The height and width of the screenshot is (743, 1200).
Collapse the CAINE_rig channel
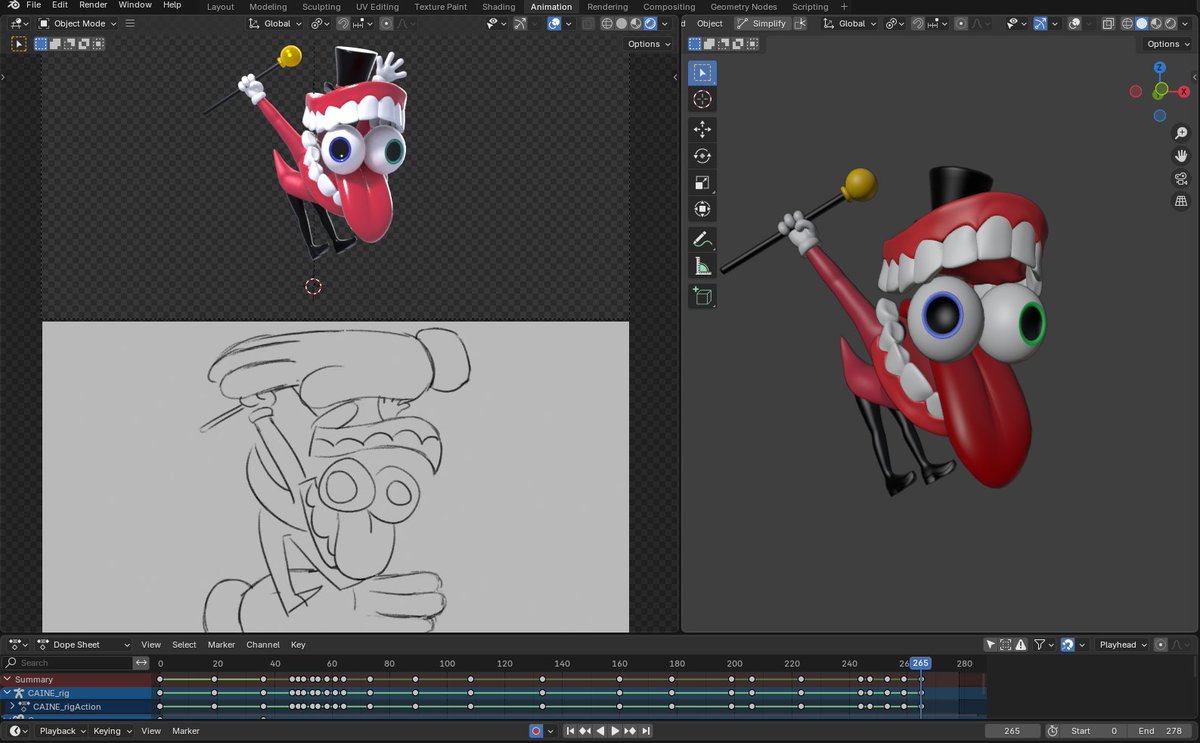pyautogui.click(x=6, y=693)
